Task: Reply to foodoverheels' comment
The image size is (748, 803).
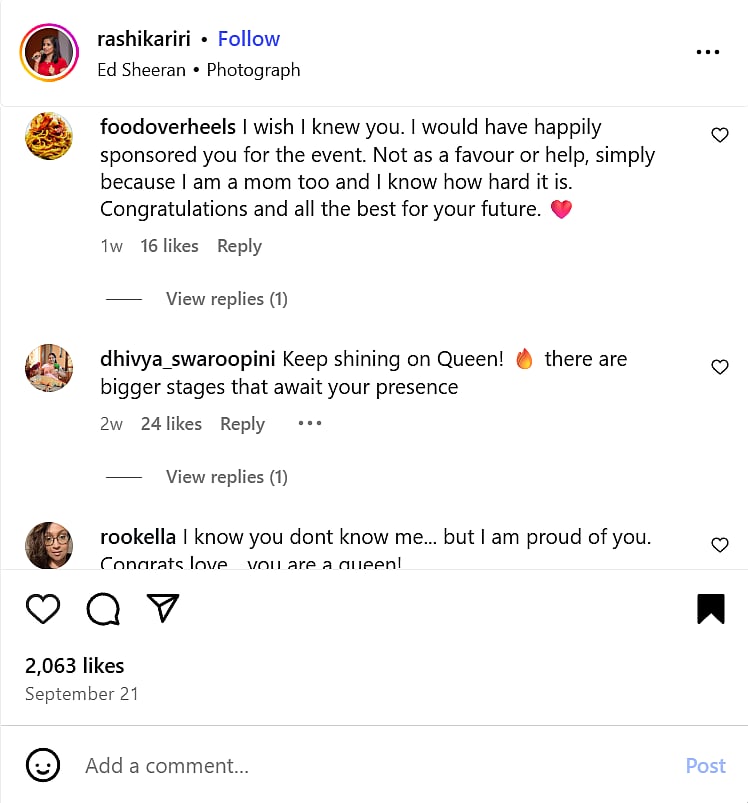Action: pos(239,246)
